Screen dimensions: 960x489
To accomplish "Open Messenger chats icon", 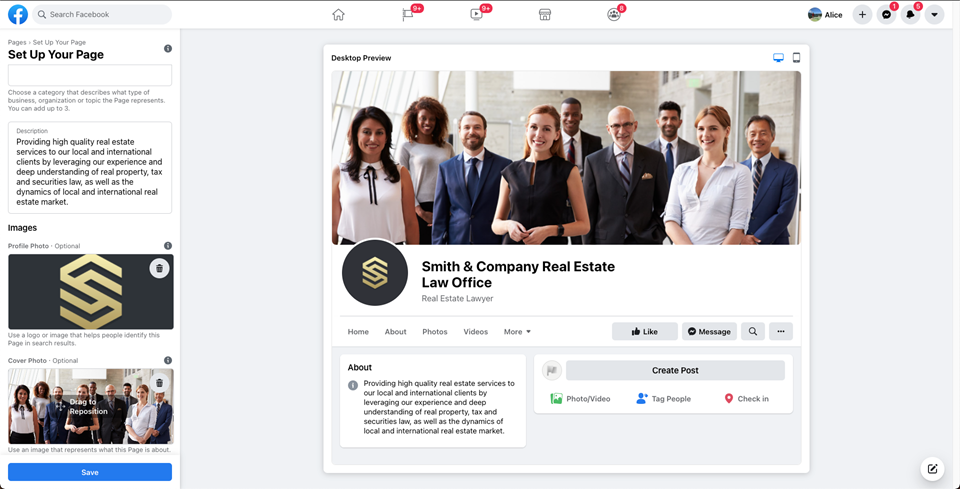I will click(886, 15).
